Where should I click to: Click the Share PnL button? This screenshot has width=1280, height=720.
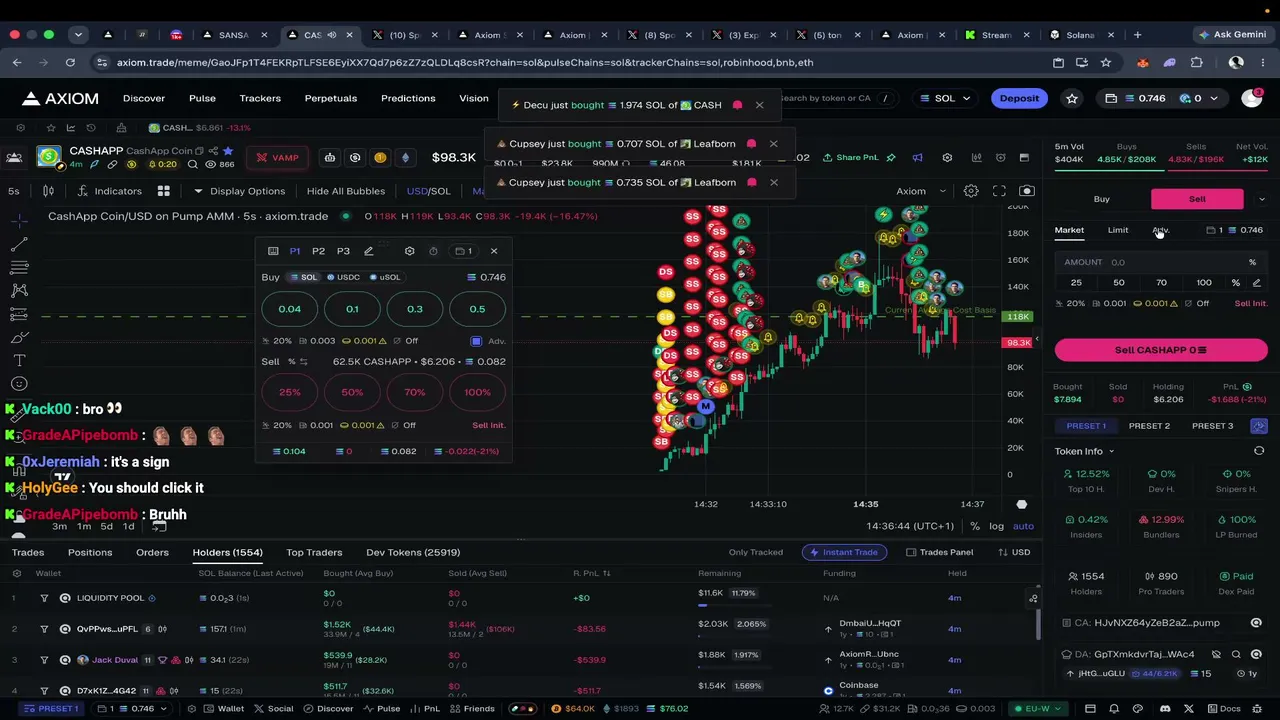point(851,158)
